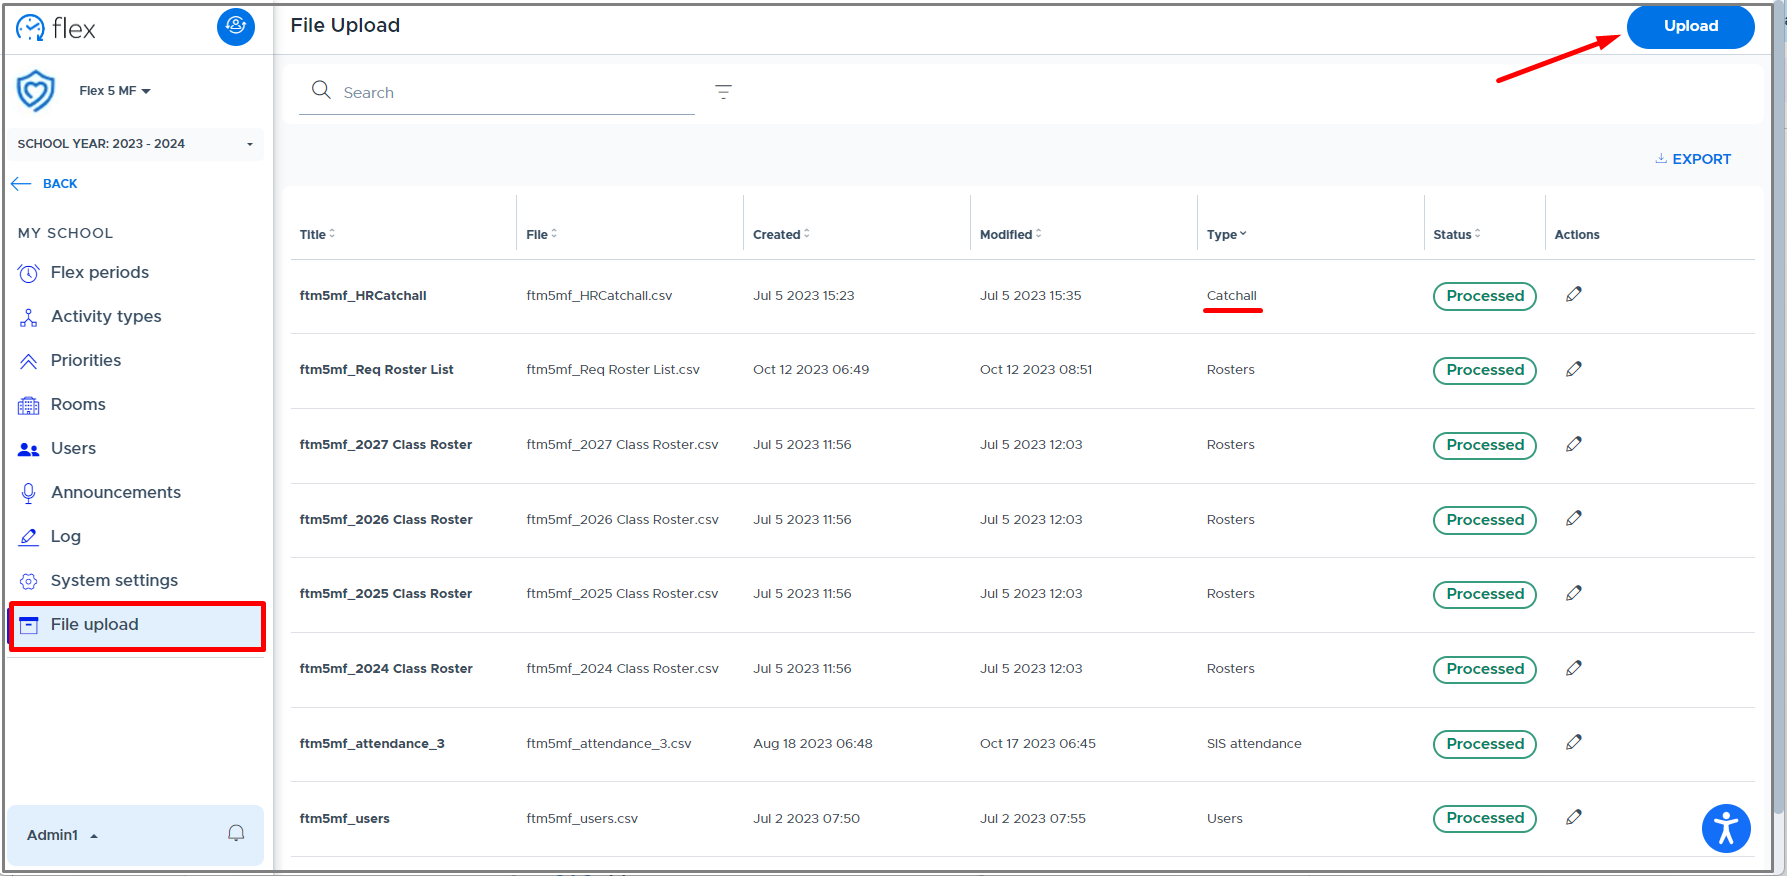
Task: Click the EXPORT link
Action: [1693, 159]
